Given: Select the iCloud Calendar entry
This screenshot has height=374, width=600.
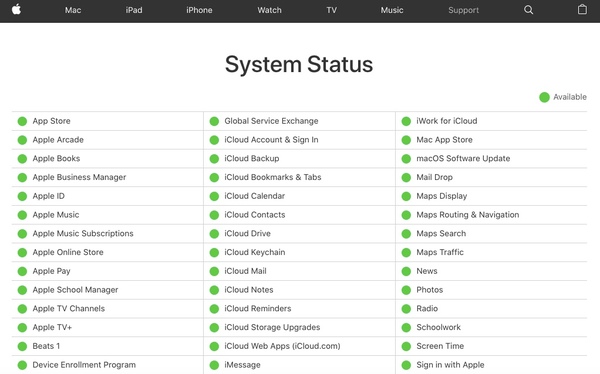Looking at the screenshot, I should 255,196.
